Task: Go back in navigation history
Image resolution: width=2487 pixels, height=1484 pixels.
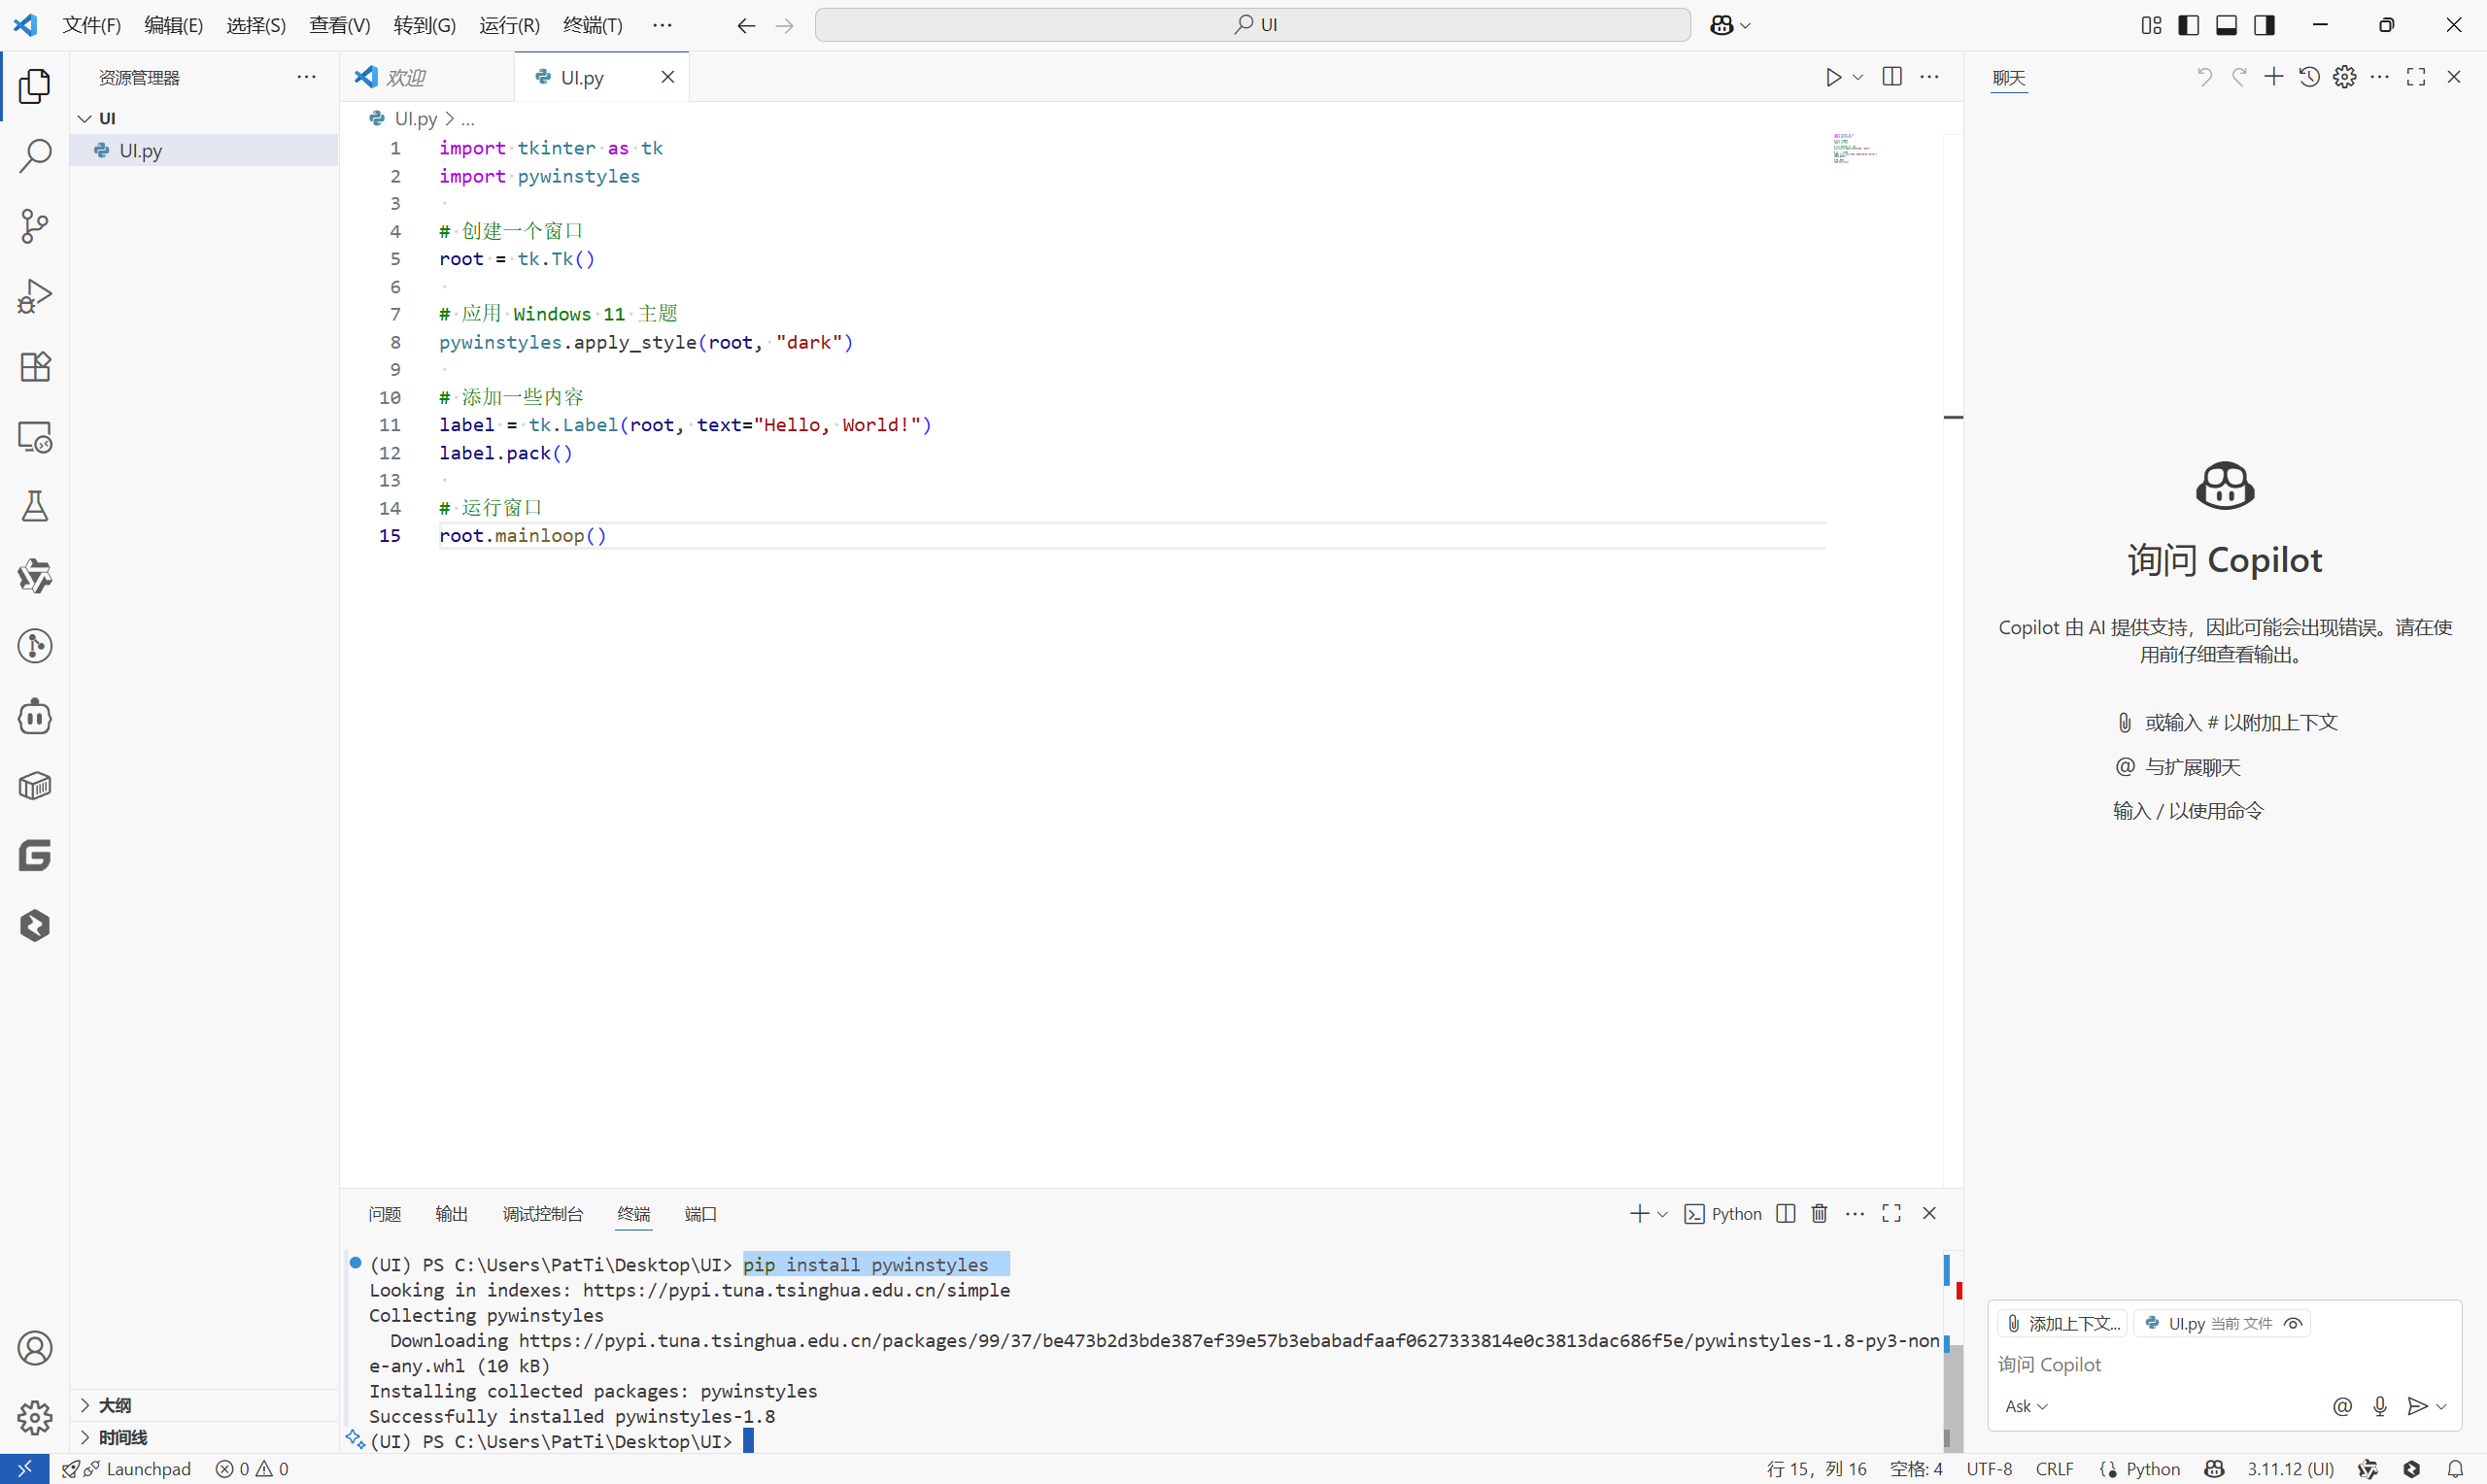Action: click(746, 25)
